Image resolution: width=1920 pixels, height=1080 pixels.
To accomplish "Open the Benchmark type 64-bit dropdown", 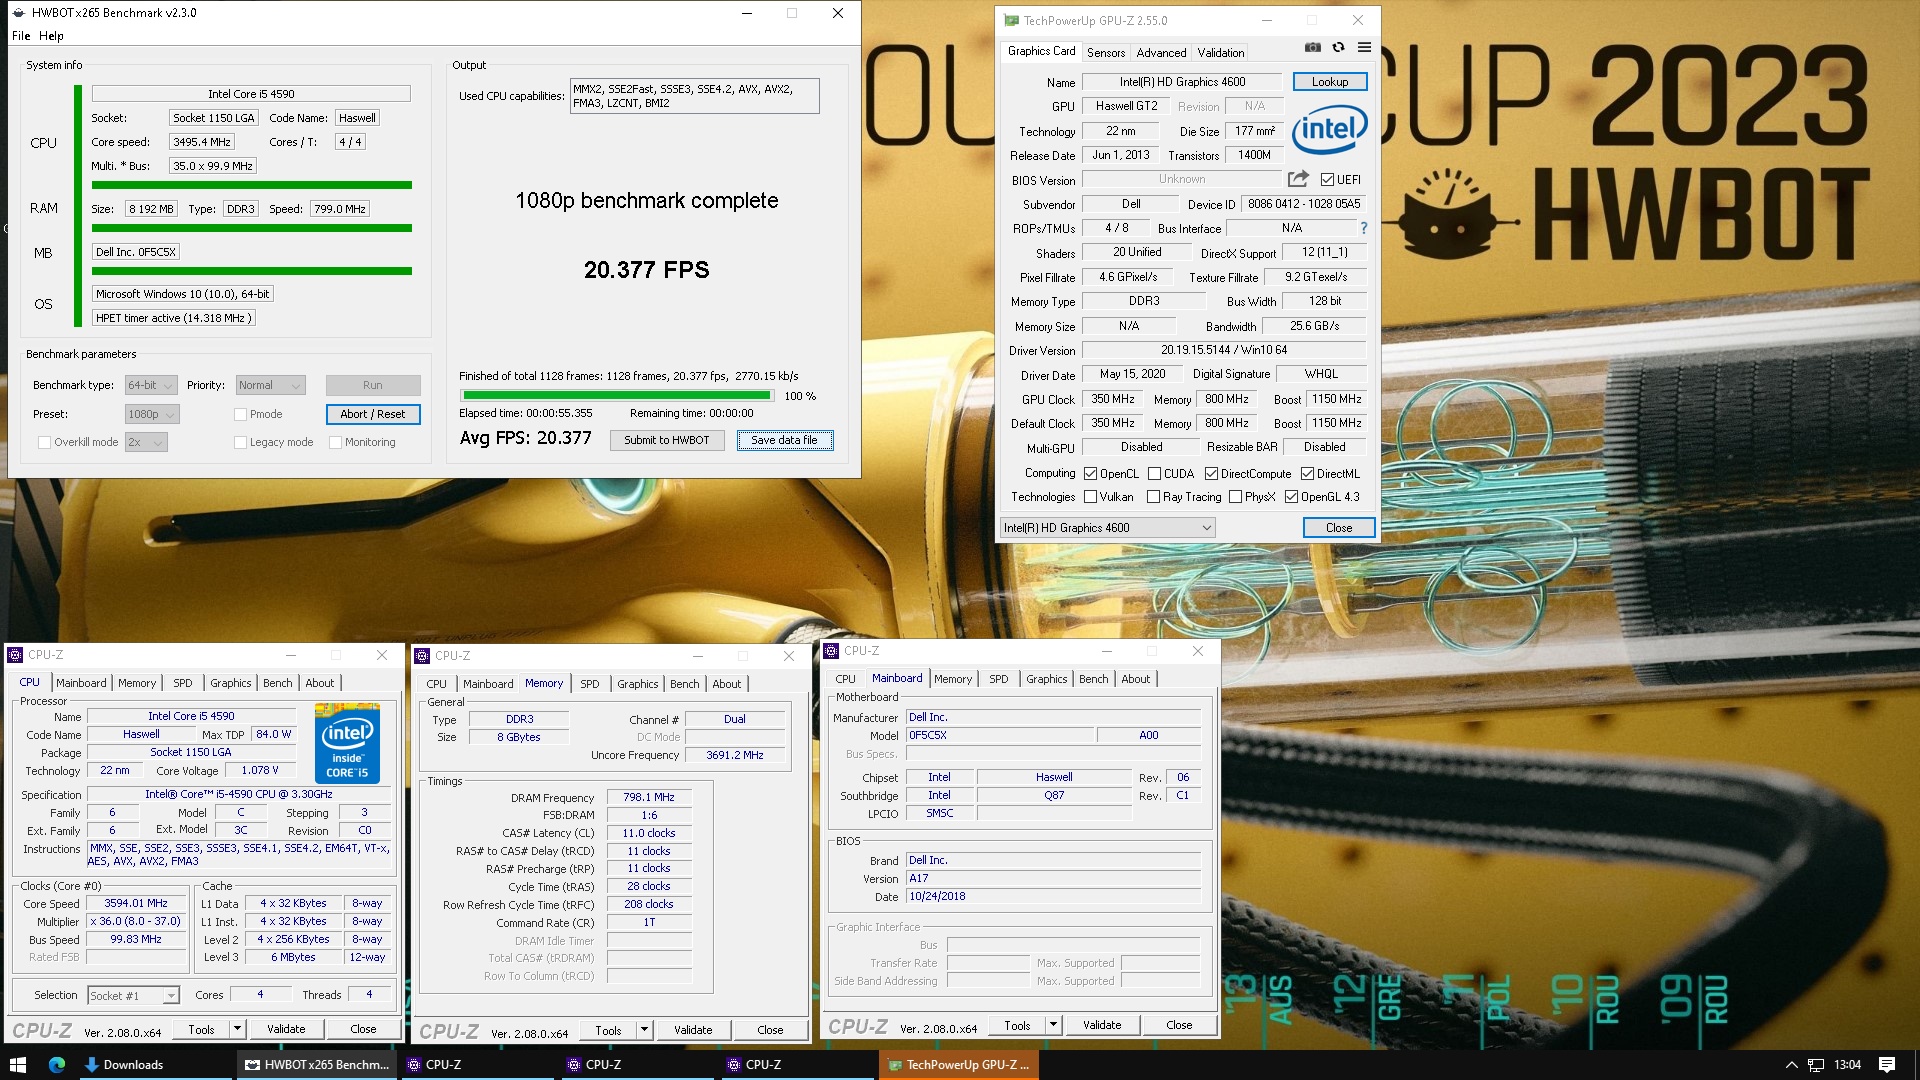I will [151, 385].
